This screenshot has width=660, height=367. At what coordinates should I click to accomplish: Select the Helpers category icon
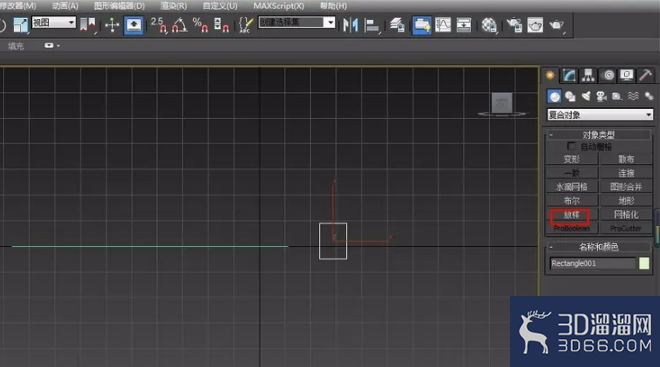[x=617, y=96]
